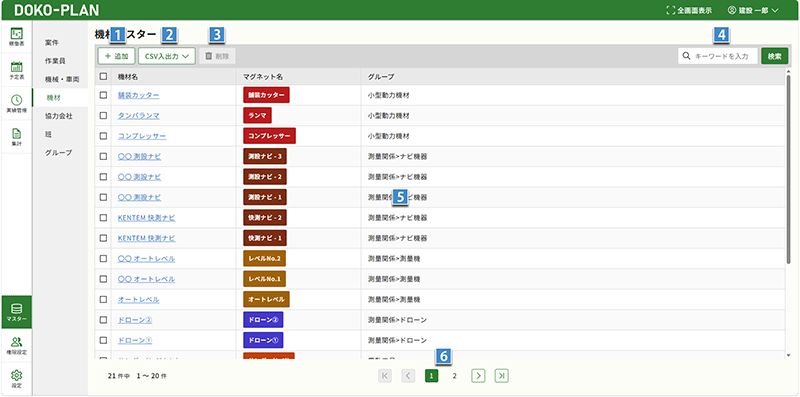Viewport: 800px width, 397px height.
Task: Click the brown 測設ナビ - 2 magnet tag
Action: [x=265, y=177]
